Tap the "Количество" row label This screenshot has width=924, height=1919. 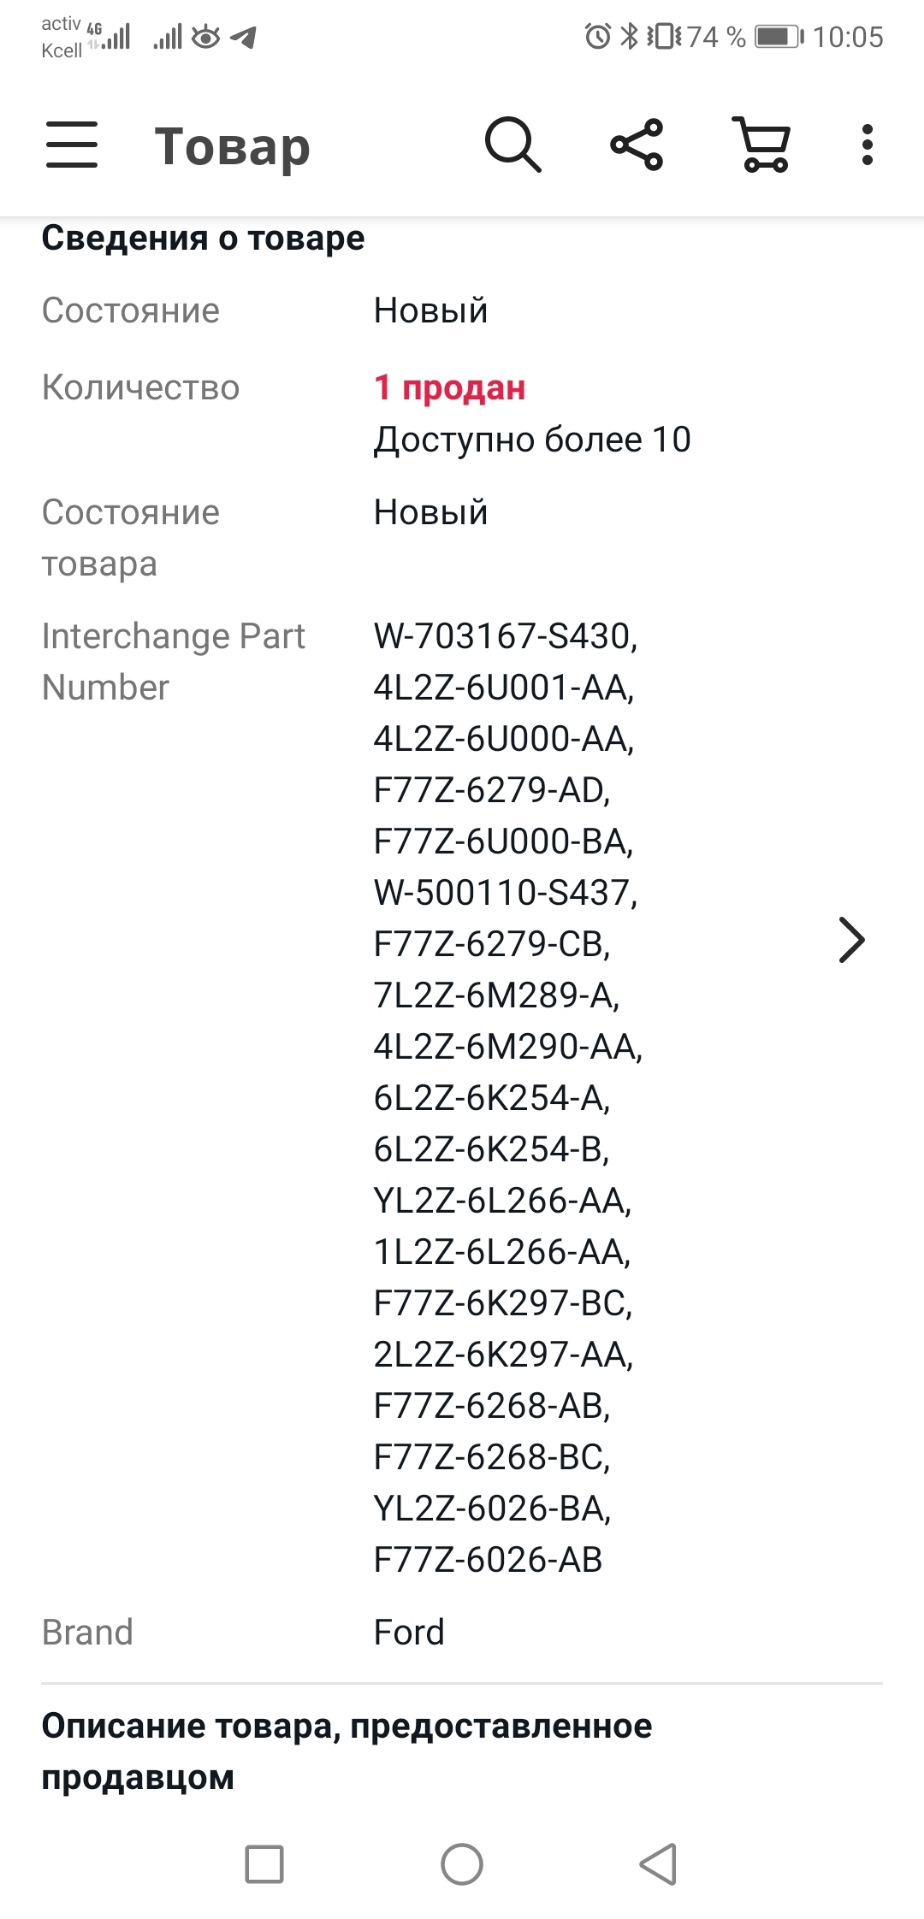tap(141, 387)
